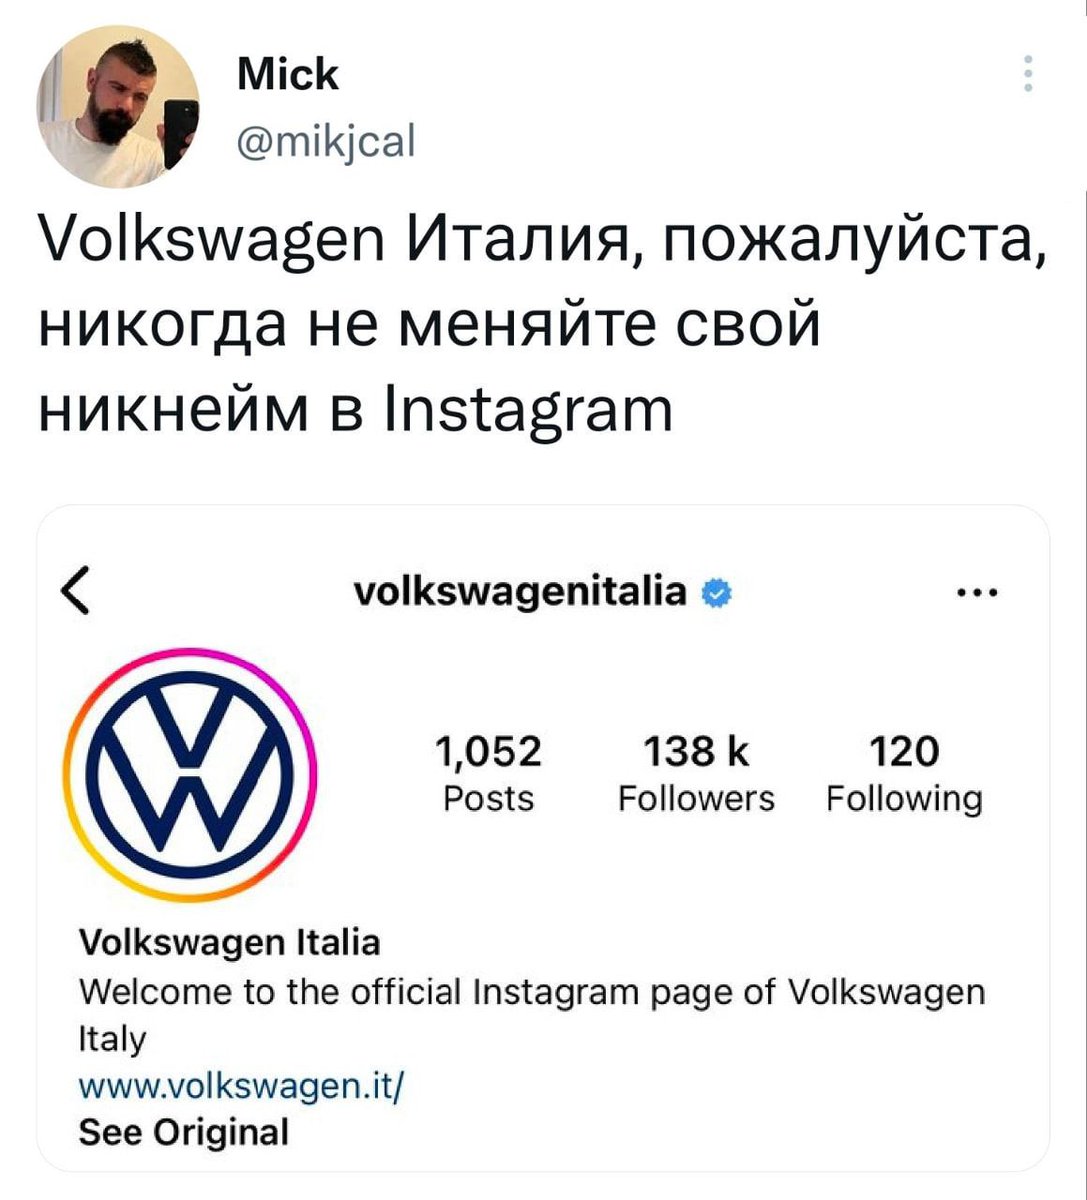
Task: View the 138 k Followers list
Action: (696, 773)
